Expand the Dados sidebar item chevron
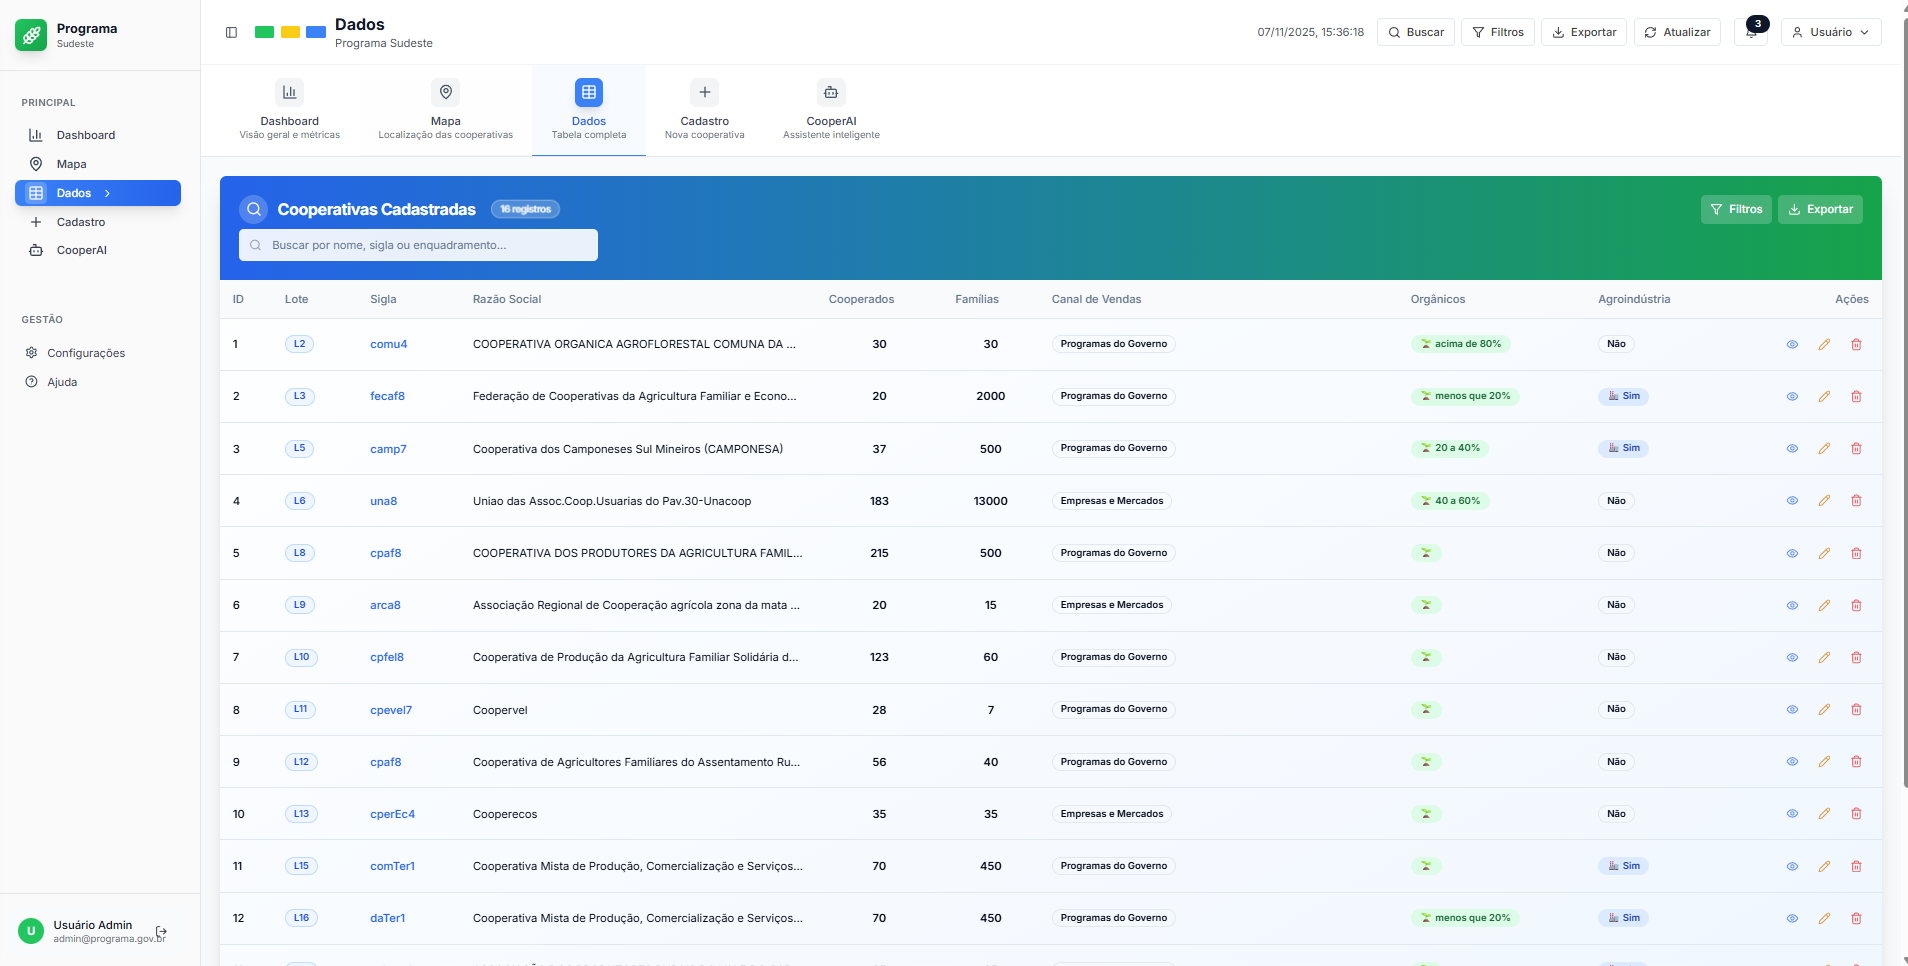This screenshot has height=966, width=1908. click(108, 193)
